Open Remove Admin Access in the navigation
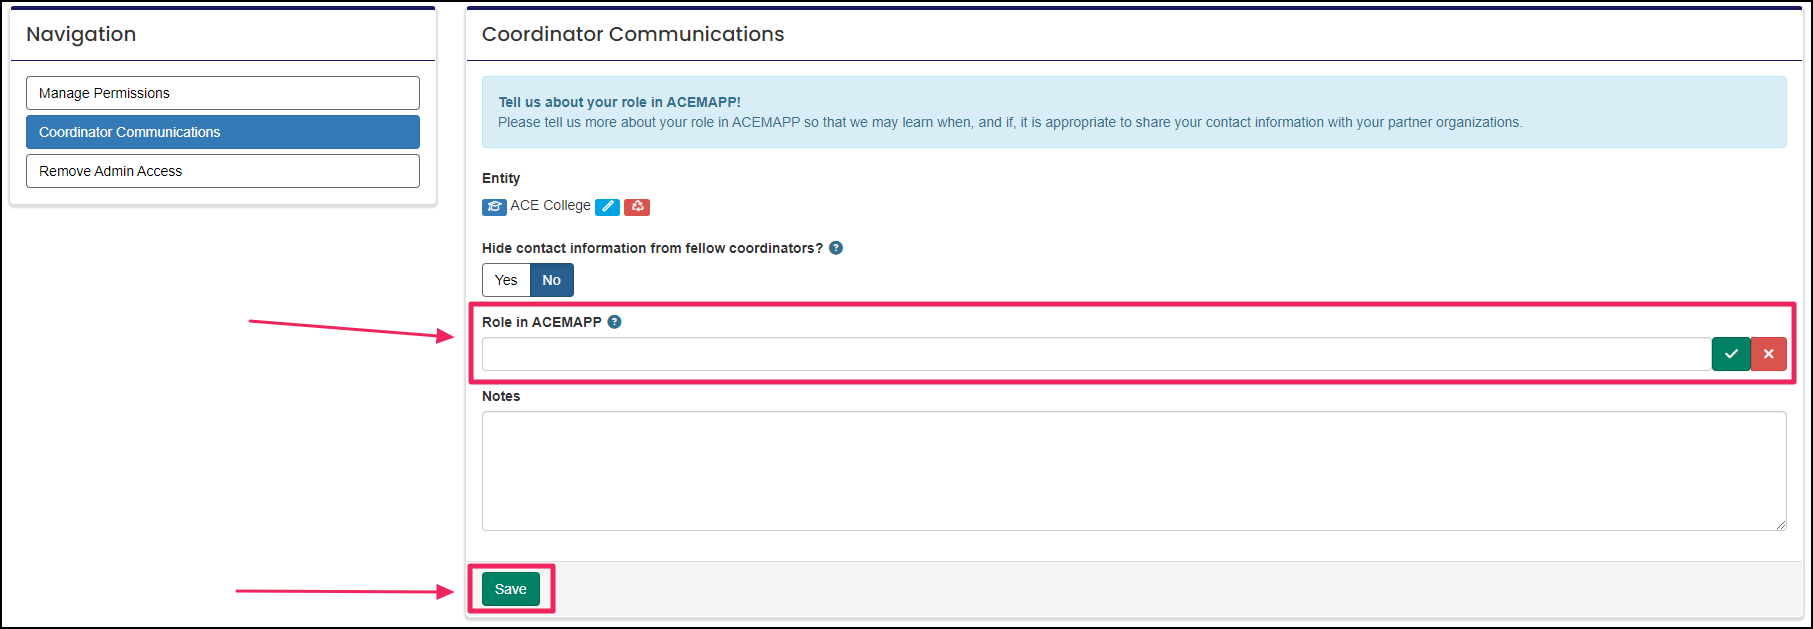The height and width of the screenshot is (629, 1813). (x=222, y=171)
